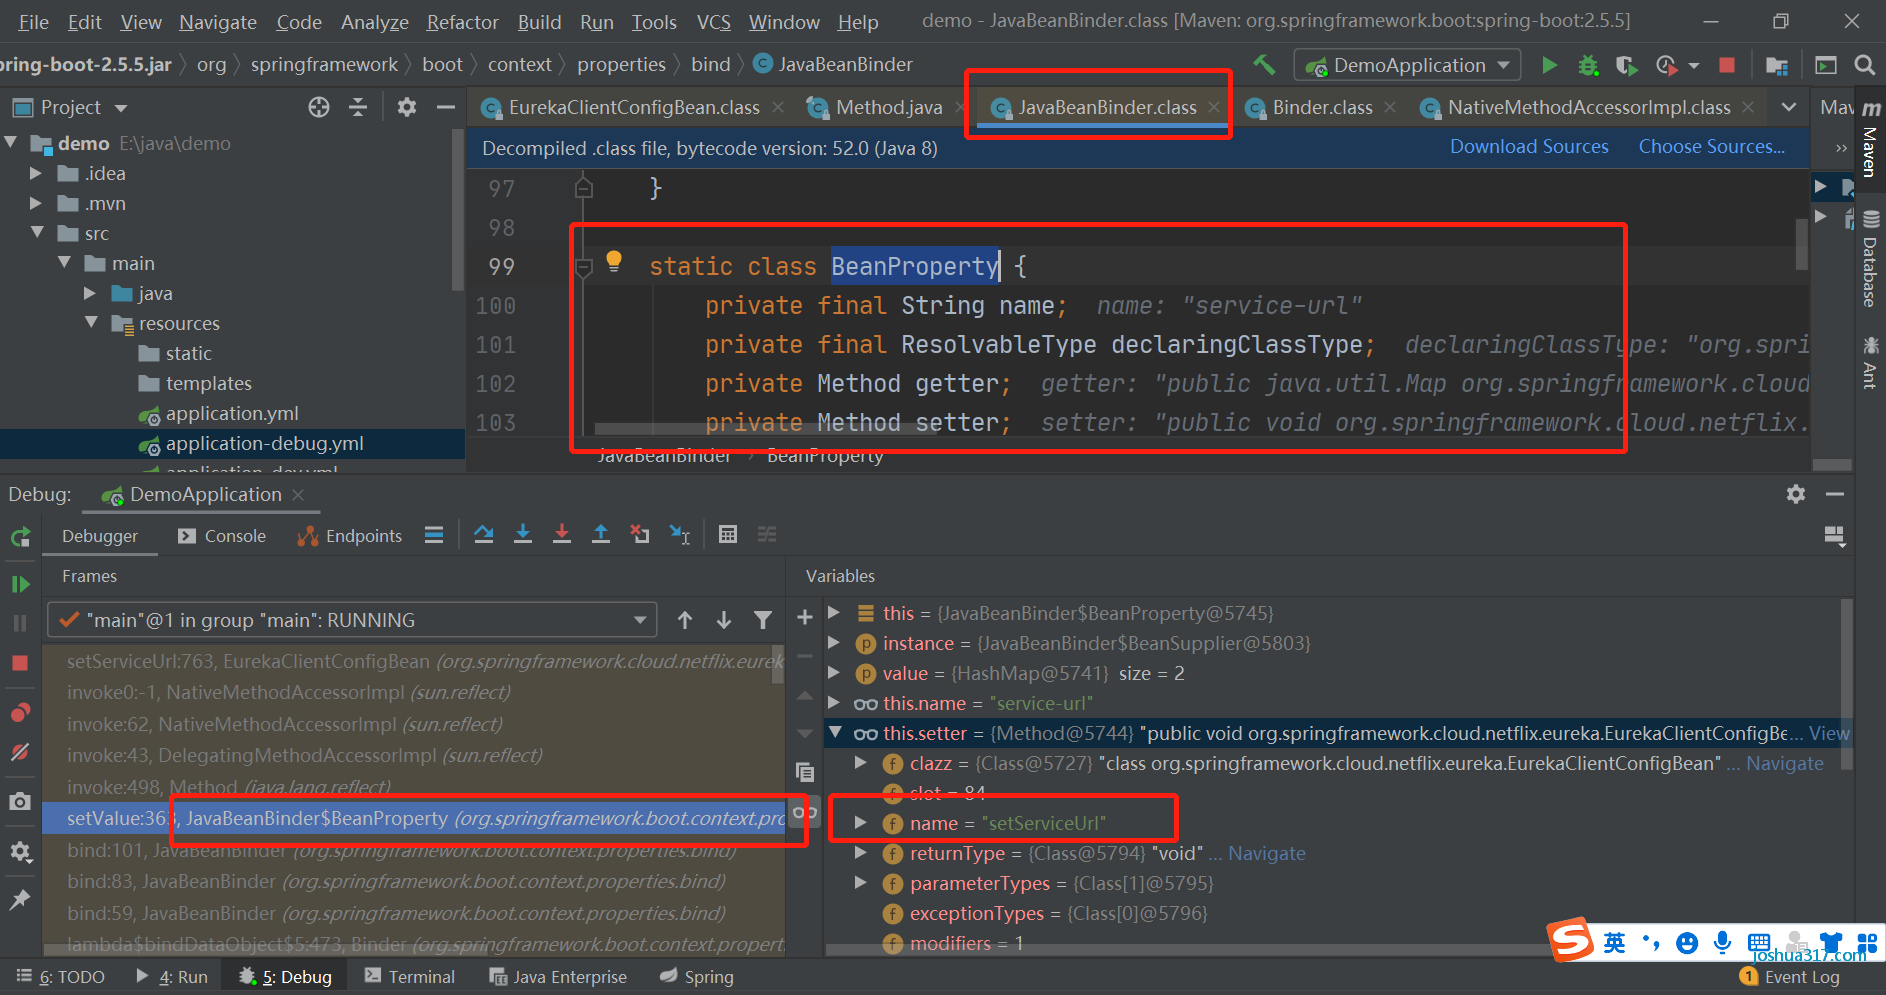Open Maven side tool window
This screenshot has width=1886, height=995.
click(x=1870, y=139)
